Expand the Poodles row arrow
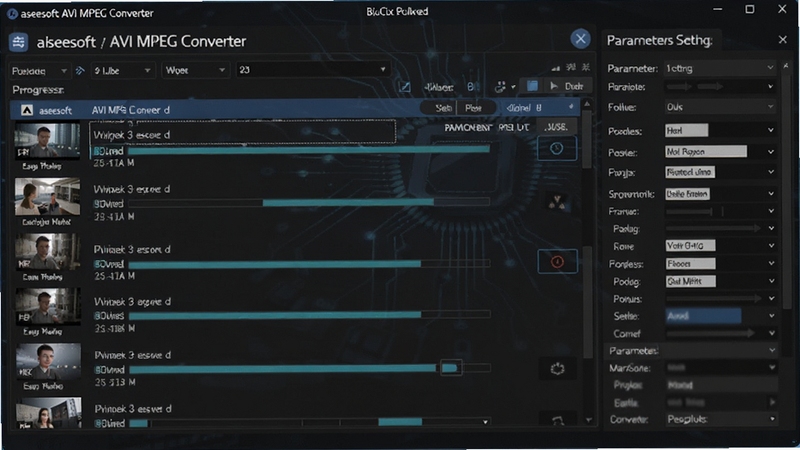Viewport: 800px width, 450px height. pos(771,130)
